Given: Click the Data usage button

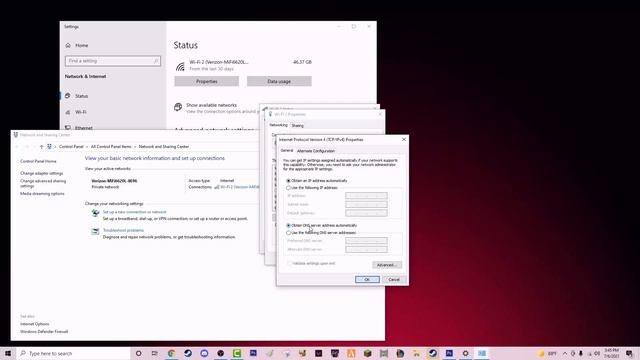Looking at the screenshot, I should (x=279, y=81).
